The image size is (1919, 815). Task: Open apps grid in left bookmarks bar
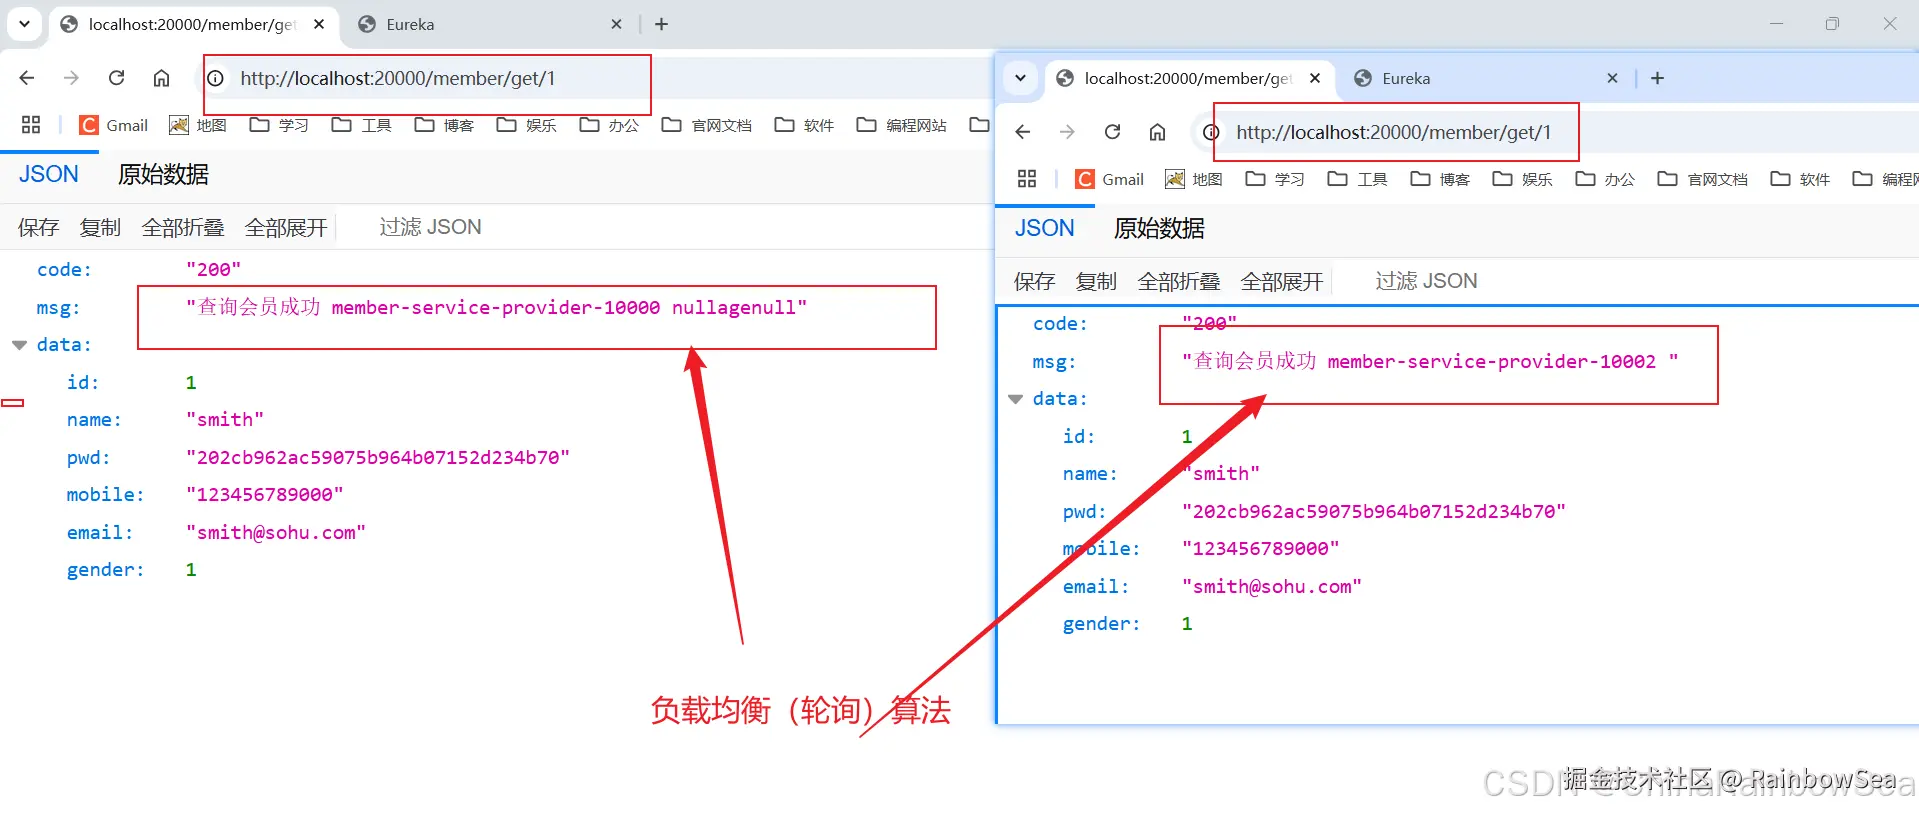[31, 125]
